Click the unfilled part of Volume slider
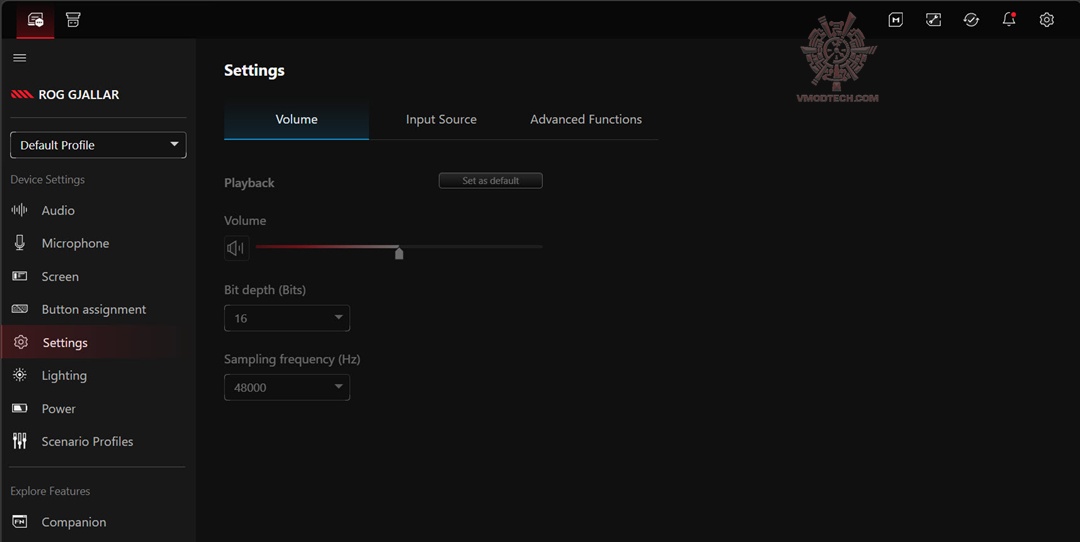Image resolution: width=1080 pixels, height=542 pixels. [x=471, y=247]
